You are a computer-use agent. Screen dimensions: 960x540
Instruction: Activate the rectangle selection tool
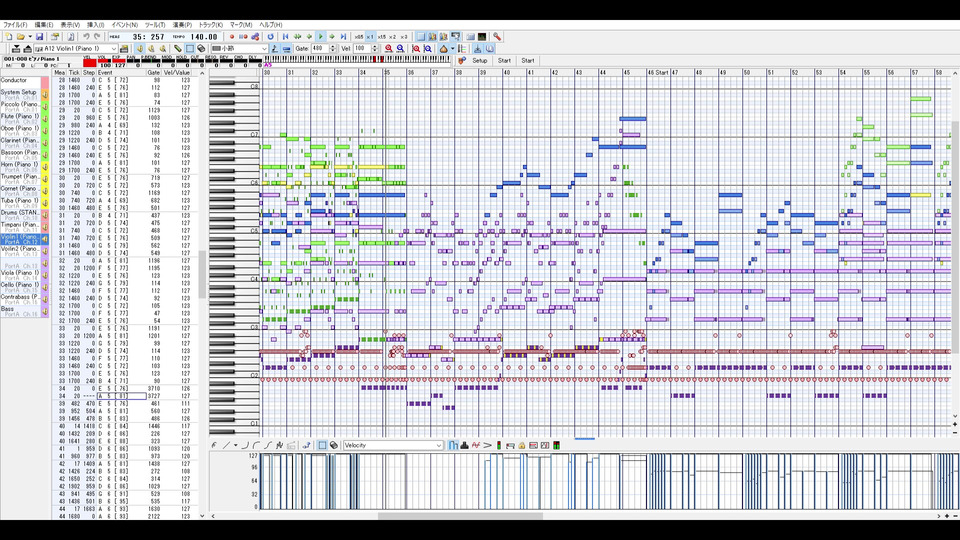[x=190, y=48]
